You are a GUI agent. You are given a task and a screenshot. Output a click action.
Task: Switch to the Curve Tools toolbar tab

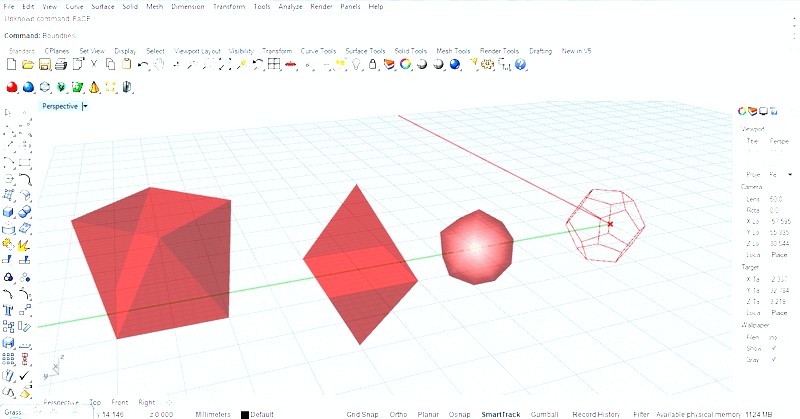point(318,51)
